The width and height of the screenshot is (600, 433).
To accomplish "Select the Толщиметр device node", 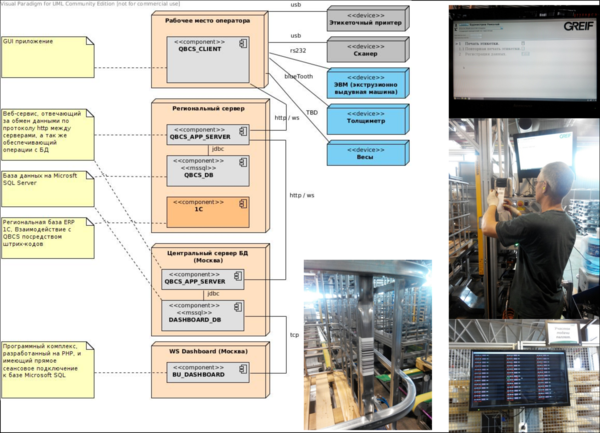I will 366,121.
